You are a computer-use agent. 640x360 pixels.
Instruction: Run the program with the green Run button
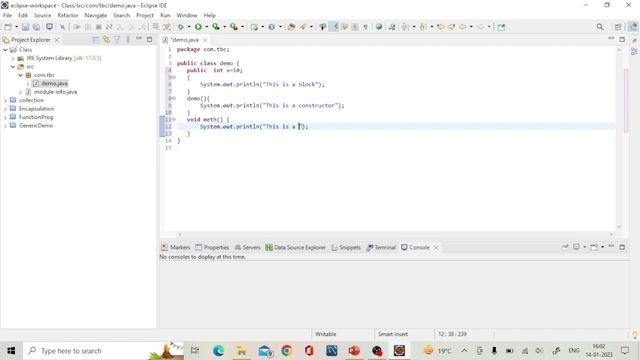[x=198, y=27]
